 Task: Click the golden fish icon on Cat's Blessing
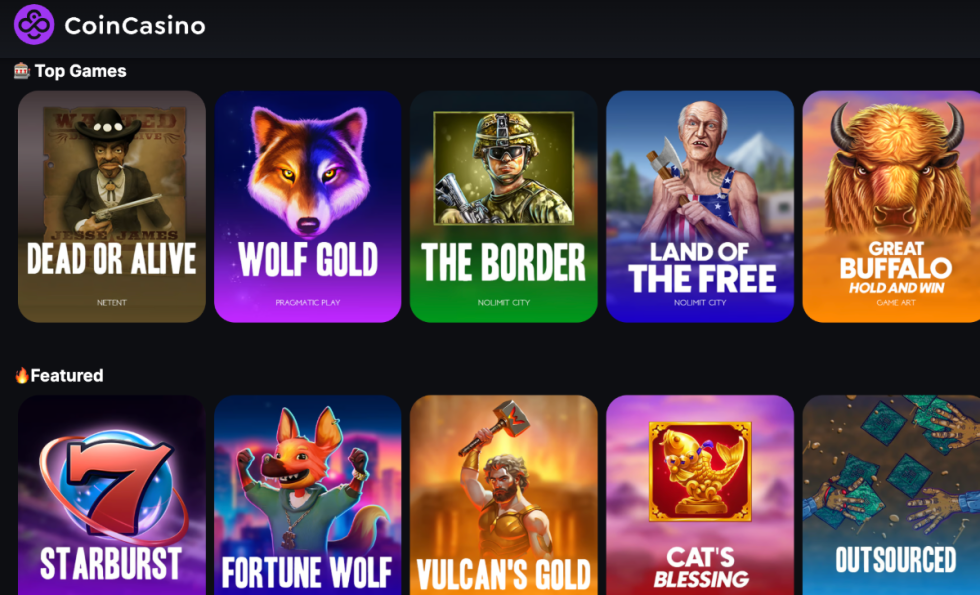pyautogui.click(x=700, y=471)
